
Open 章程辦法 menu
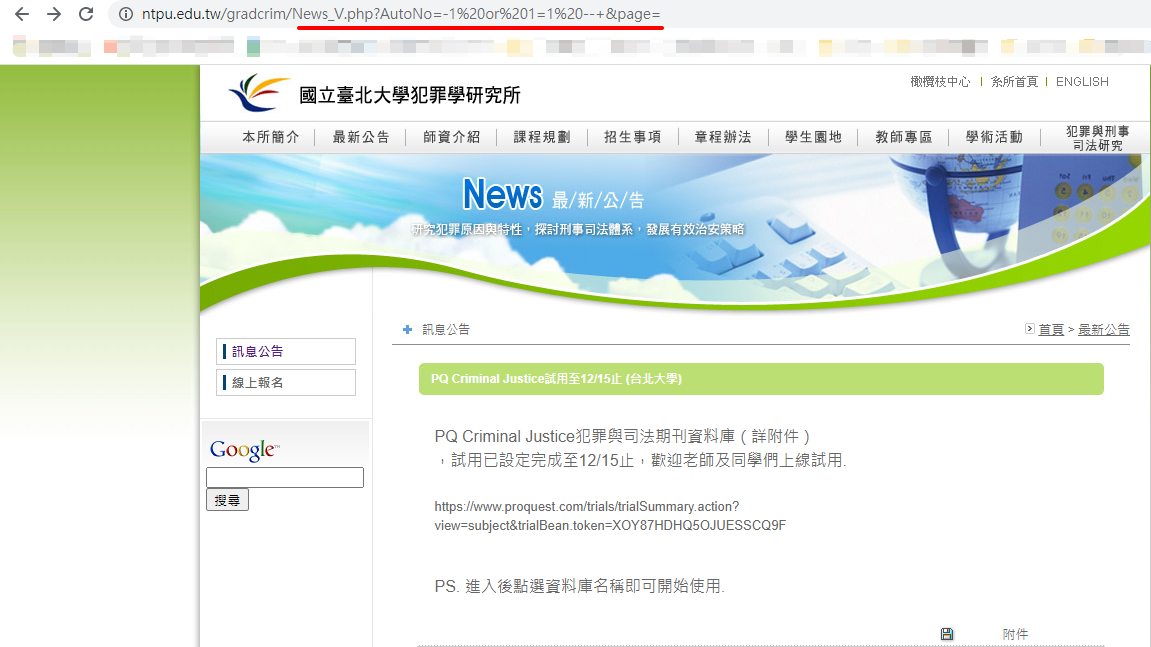723,137
